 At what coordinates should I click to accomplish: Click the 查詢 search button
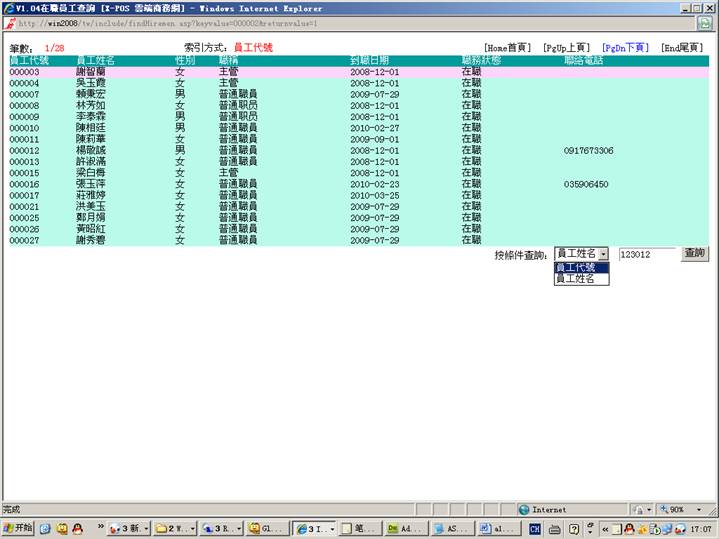pos(694,254)
